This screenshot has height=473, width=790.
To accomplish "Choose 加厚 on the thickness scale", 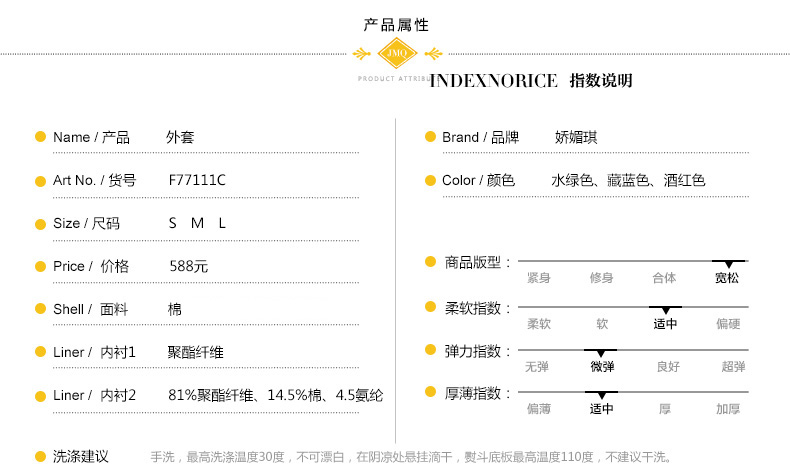I will 728,409.
